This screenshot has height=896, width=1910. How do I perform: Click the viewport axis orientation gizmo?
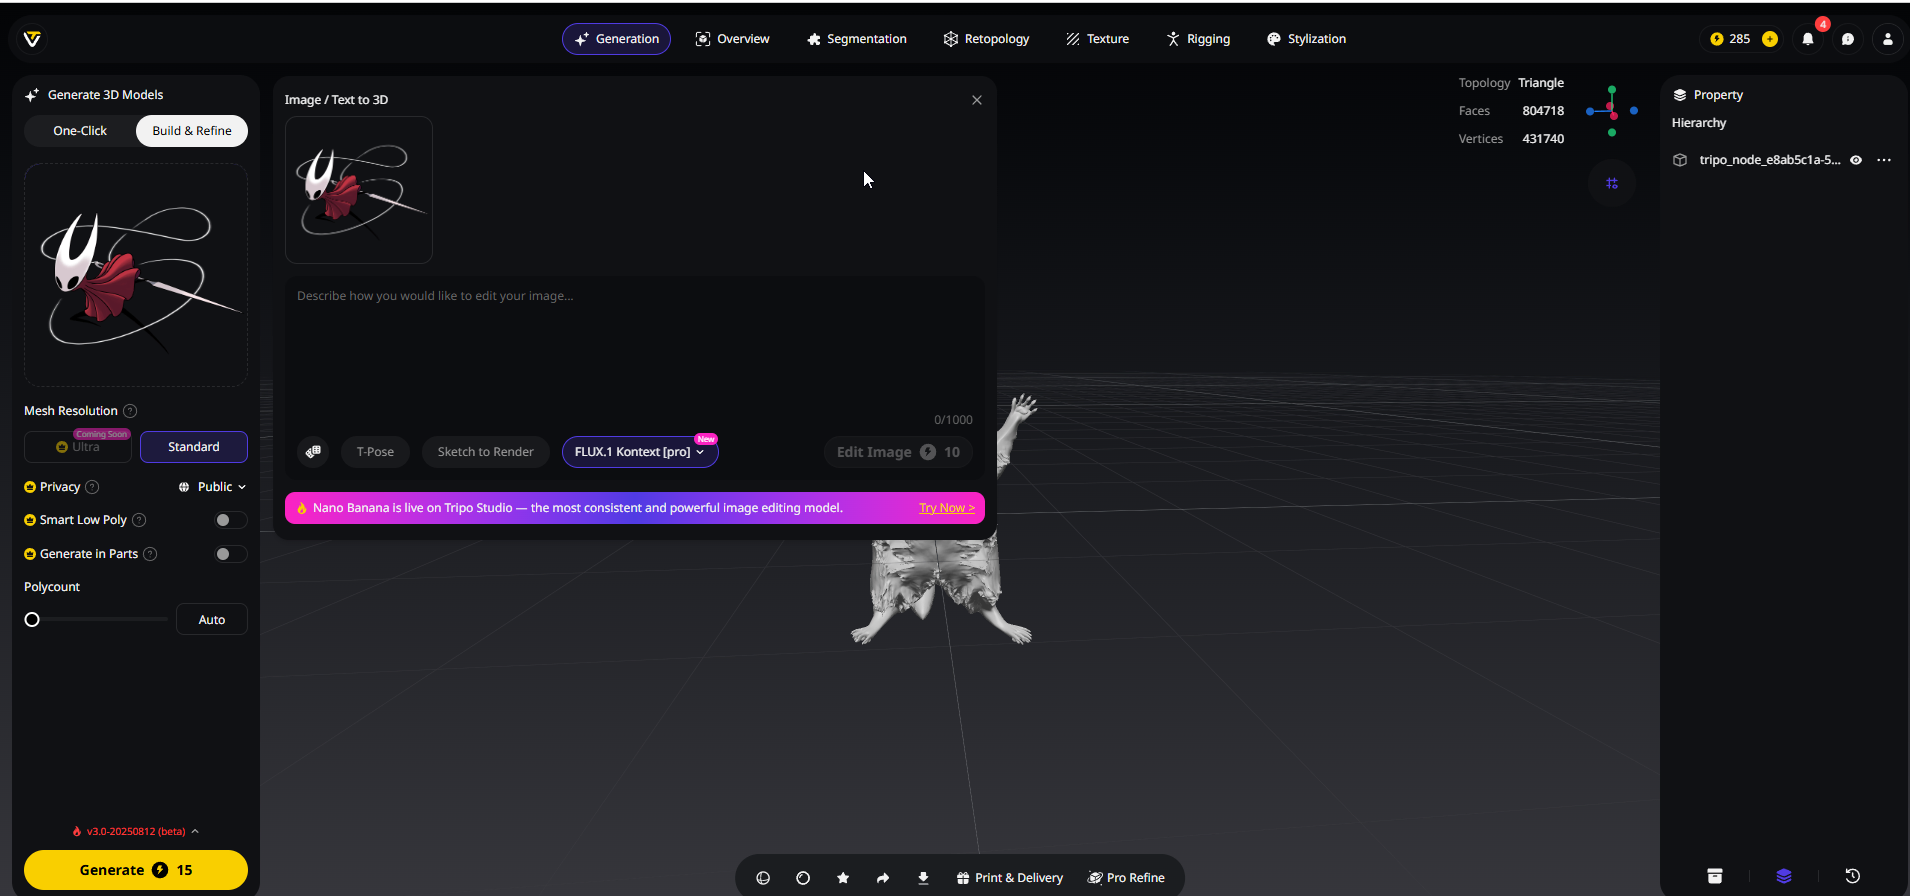point(1612,111)
